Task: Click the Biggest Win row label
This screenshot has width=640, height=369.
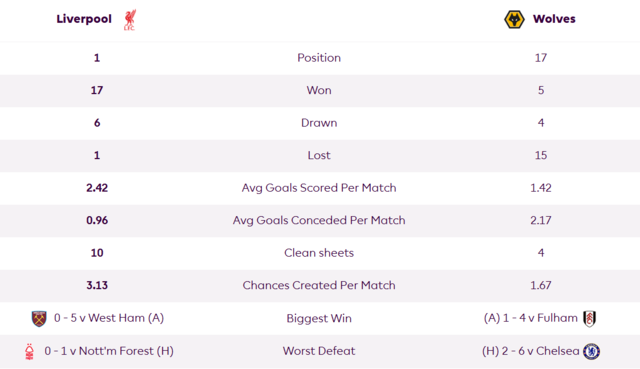Action: click(x=319, y=318)
